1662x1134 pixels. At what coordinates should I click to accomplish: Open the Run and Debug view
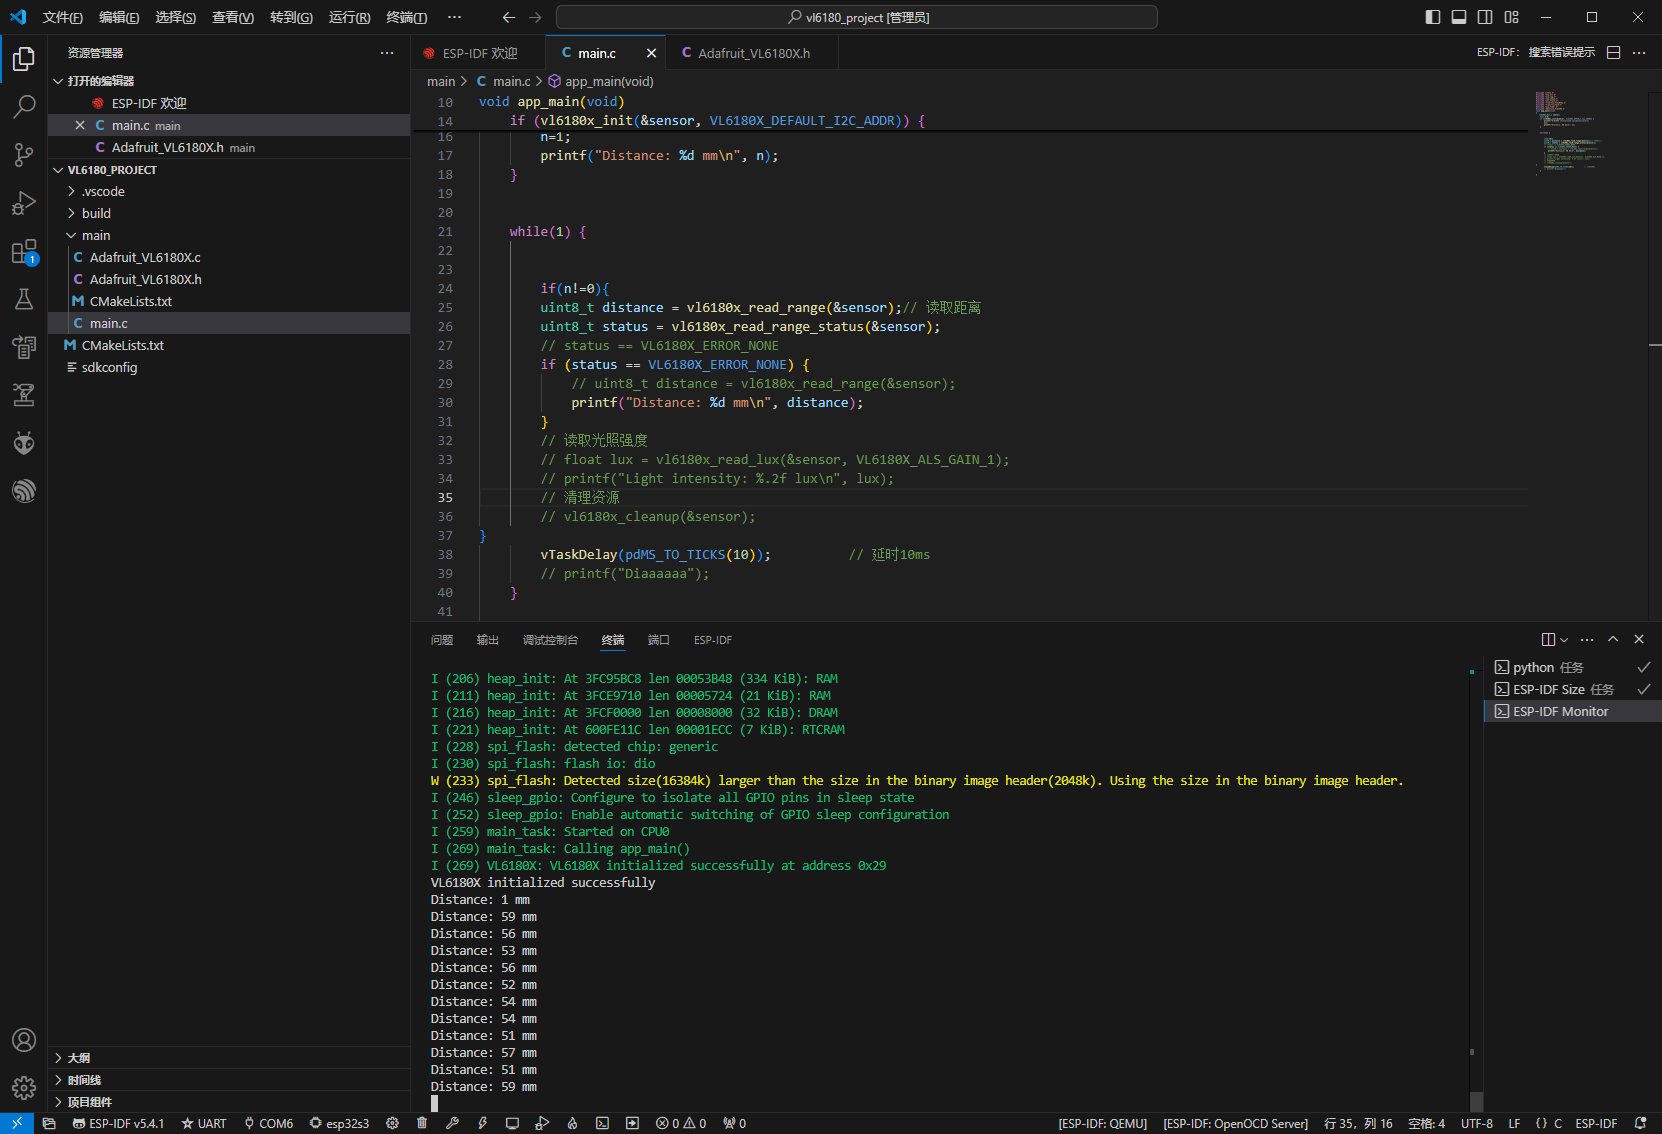(x=24, y=203)
